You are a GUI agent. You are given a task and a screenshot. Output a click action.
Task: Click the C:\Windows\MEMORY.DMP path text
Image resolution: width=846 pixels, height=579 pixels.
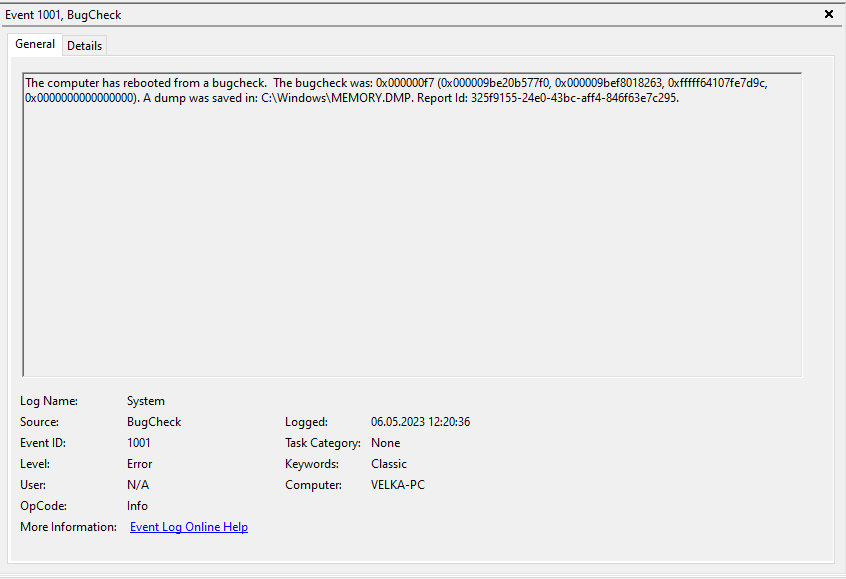(336, 98)
